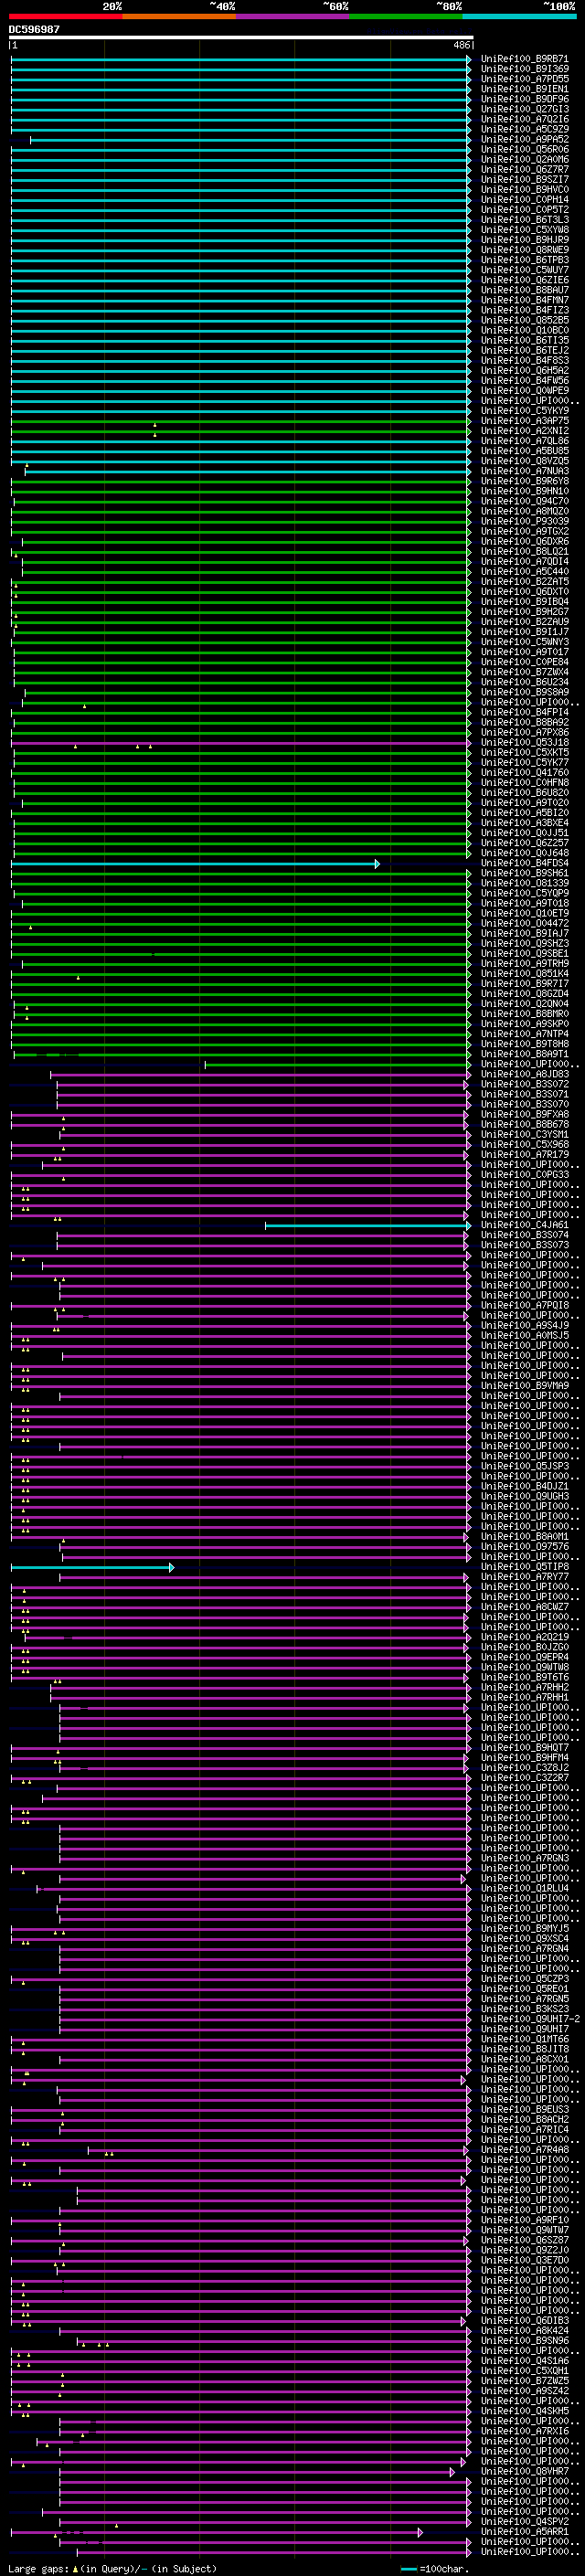Select hit label UniRef100_Q8RWE9
585x2576 pixels.
525,250
